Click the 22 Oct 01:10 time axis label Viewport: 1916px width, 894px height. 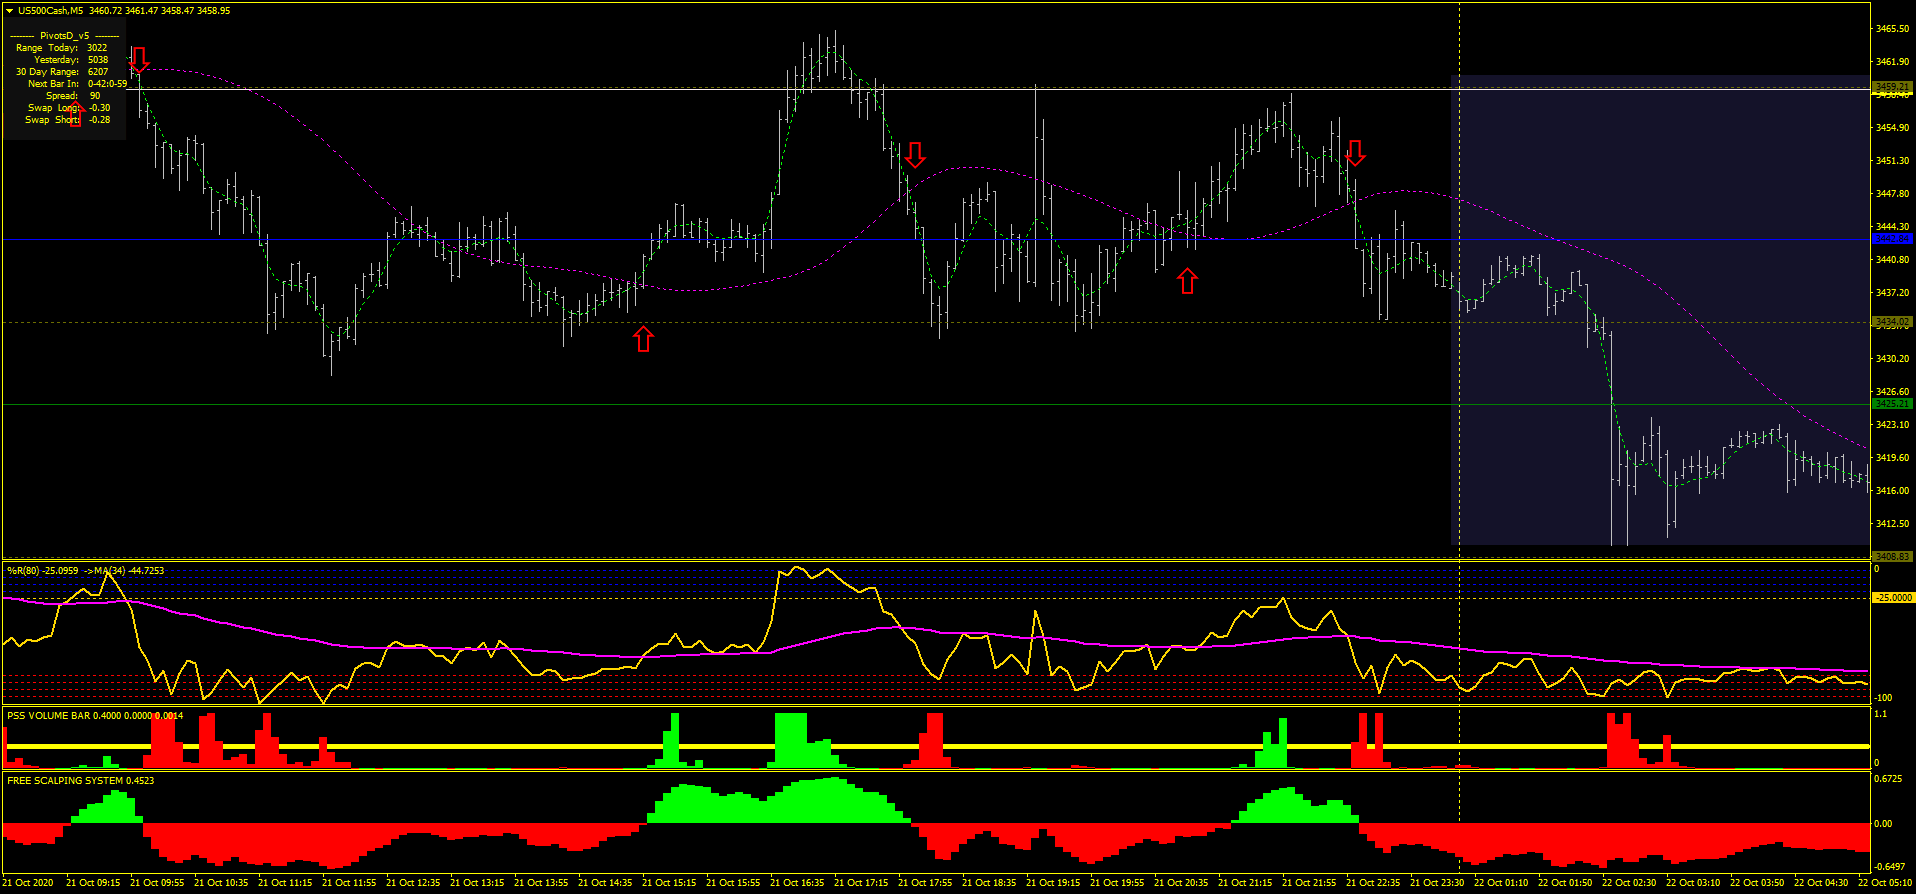(x=1500, y=883)
